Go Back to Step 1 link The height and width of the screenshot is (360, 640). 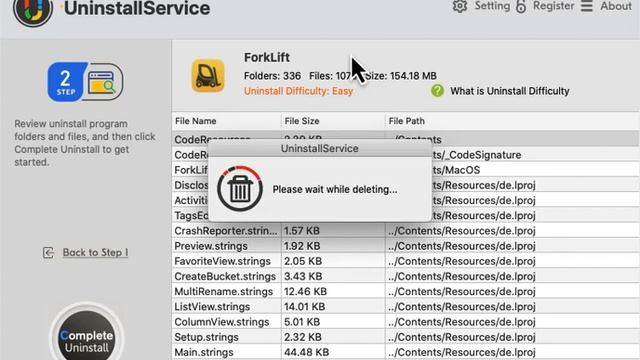pos(95,253)
